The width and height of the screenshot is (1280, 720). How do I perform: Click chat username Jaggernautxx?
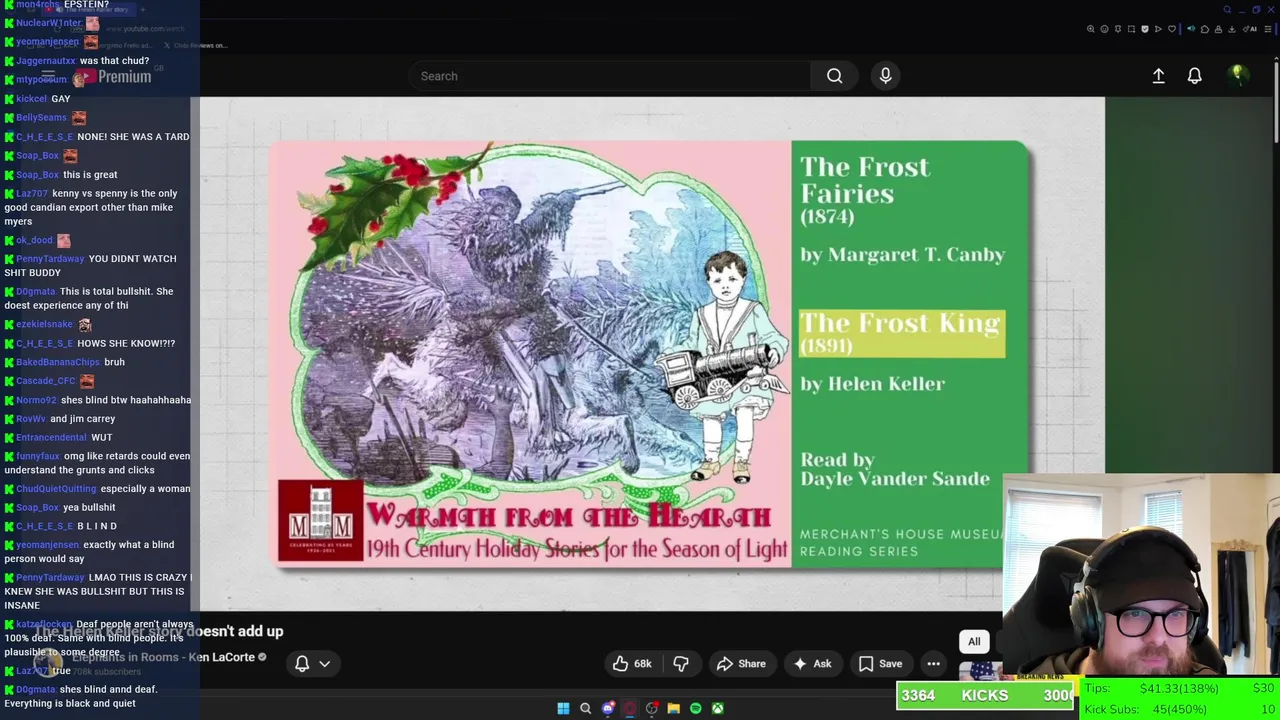pyautogui.click(x=46, y=61)
